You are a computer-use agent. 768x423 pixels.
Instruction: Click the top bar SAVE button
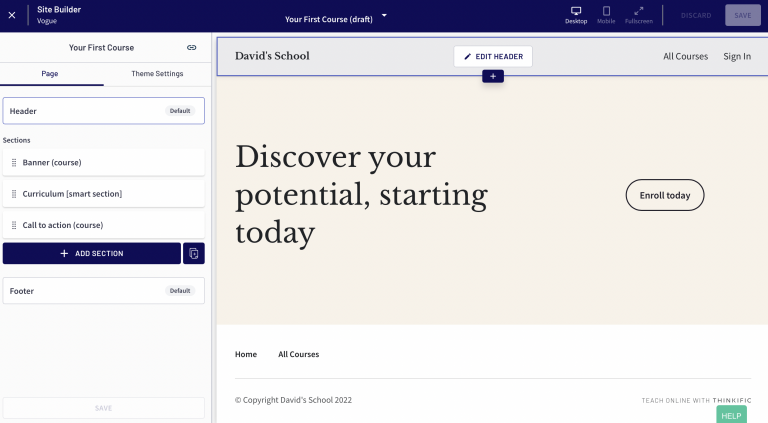pyautogui.click(x=743, y=16)
